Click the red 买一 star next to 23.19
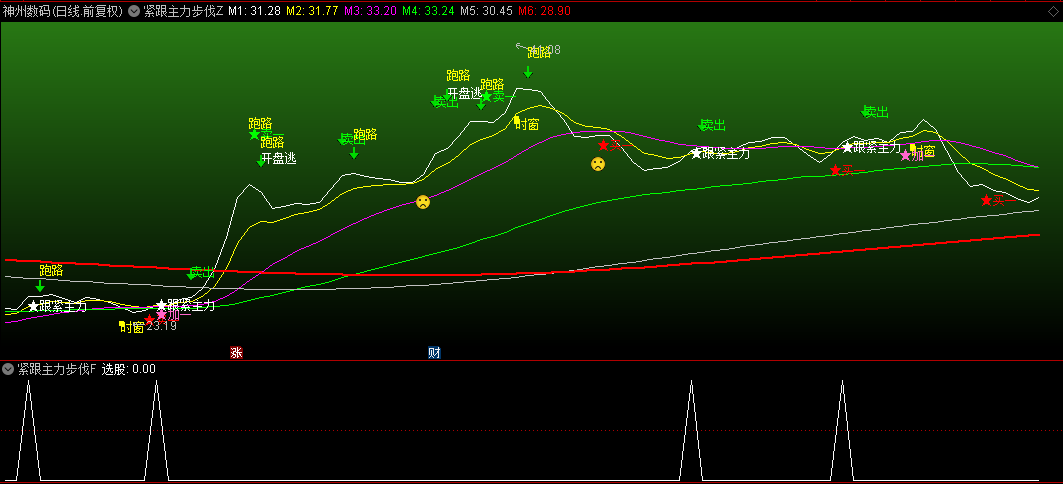 (x=150, y=319)
